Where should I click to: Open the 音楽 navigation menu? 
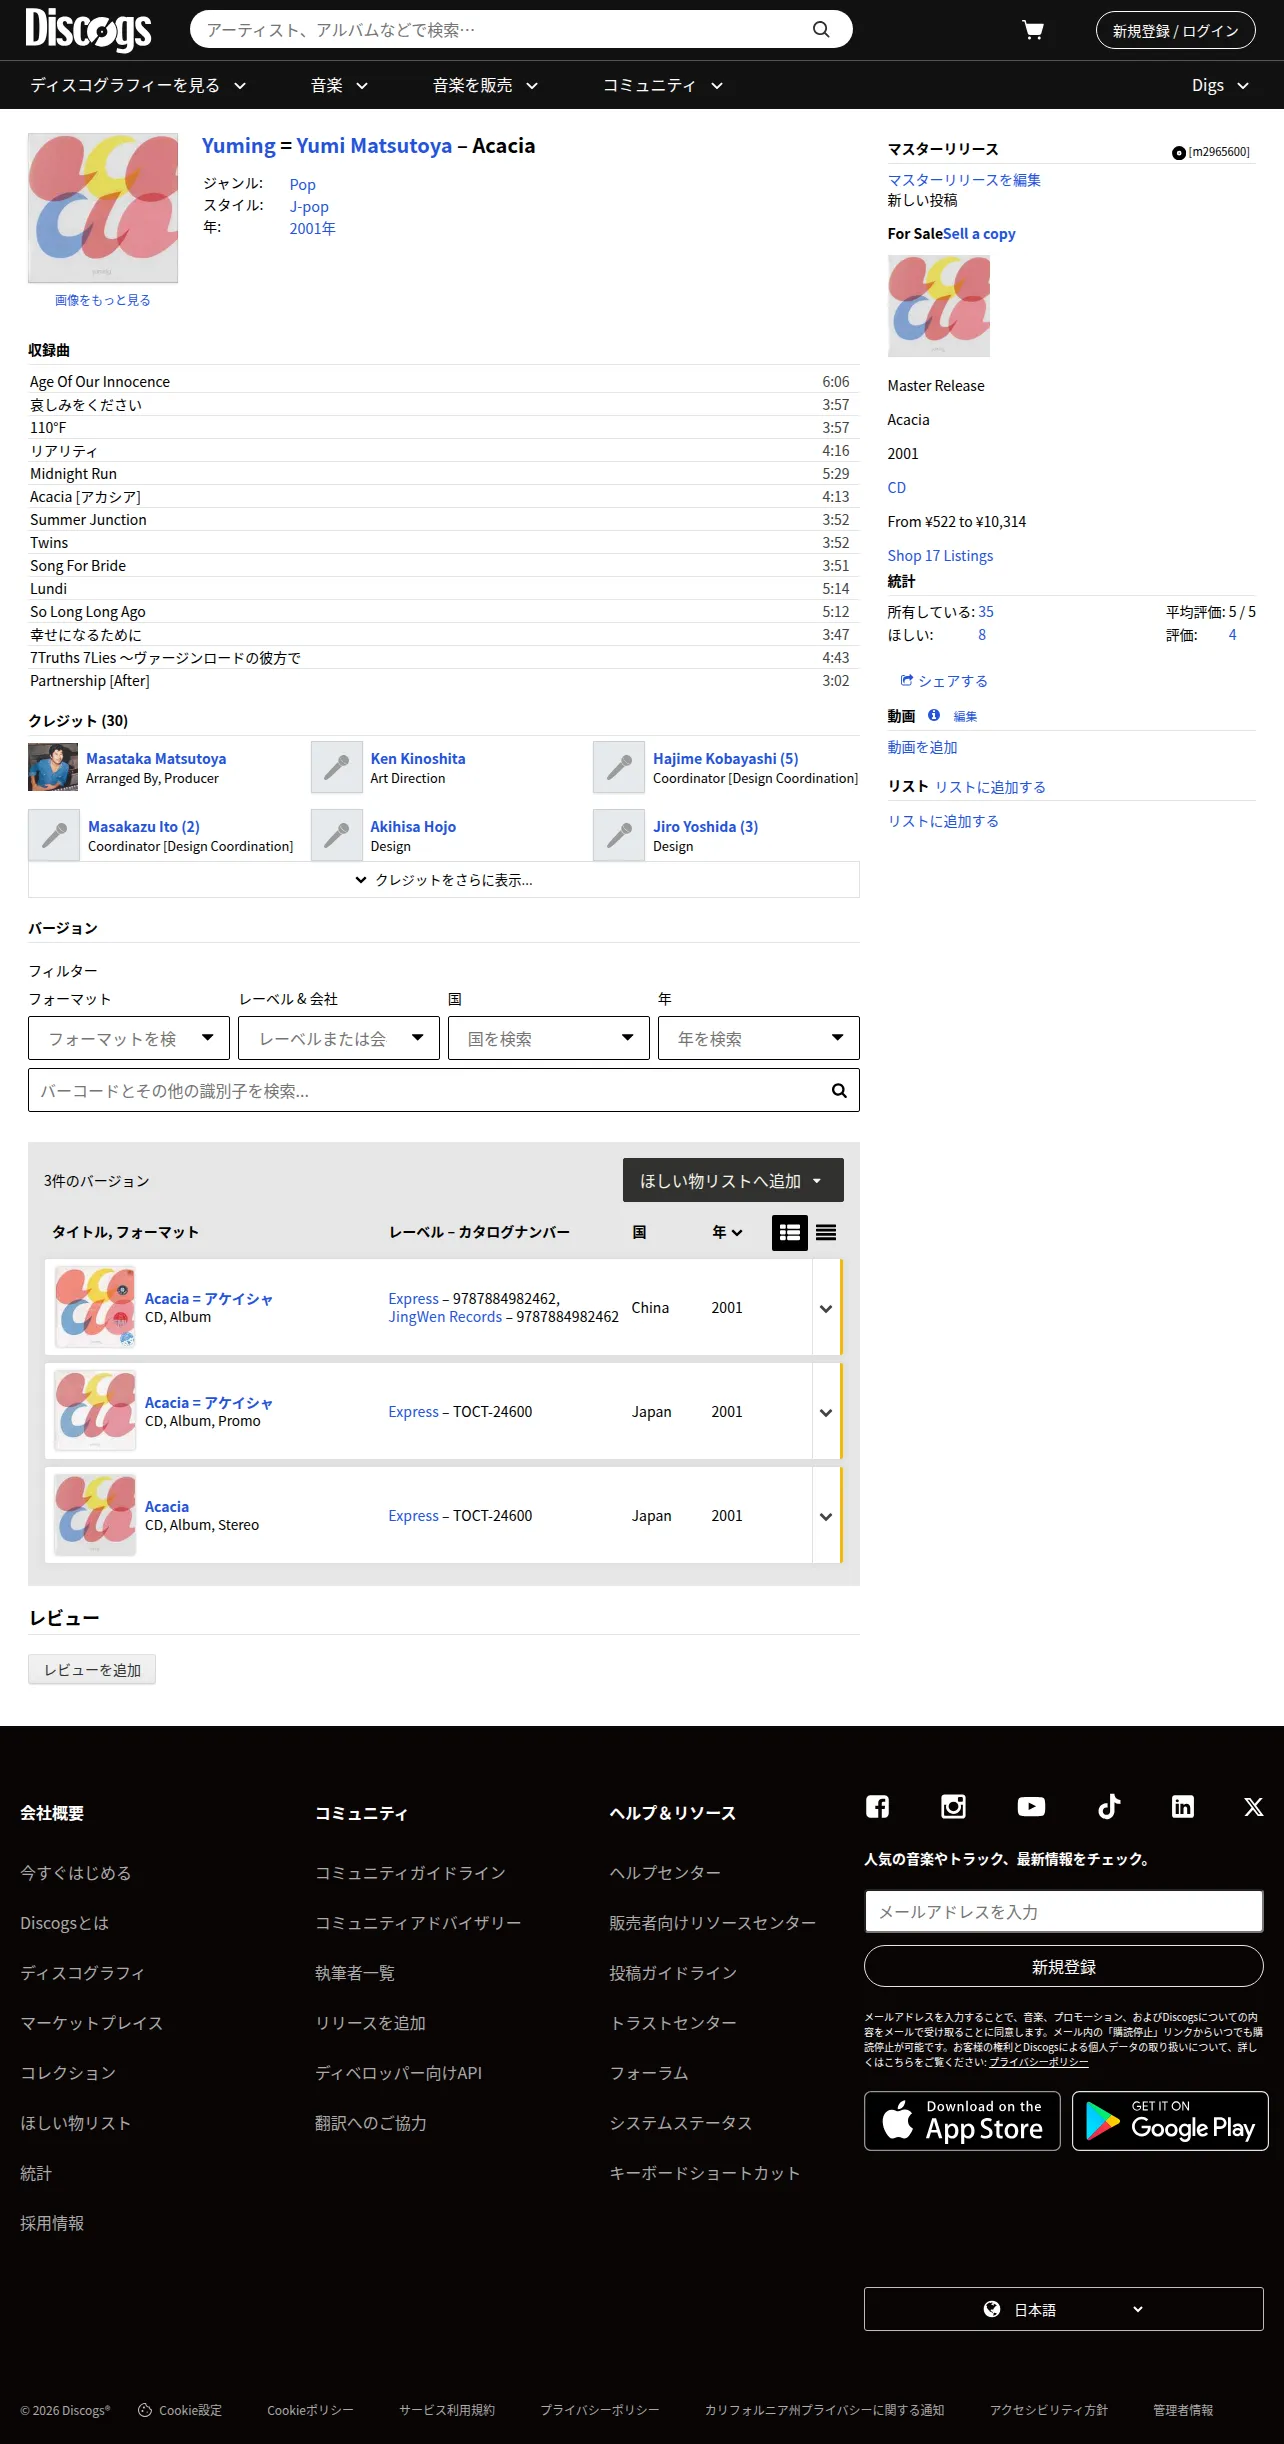pyautogui.click(x=339, y=85)
